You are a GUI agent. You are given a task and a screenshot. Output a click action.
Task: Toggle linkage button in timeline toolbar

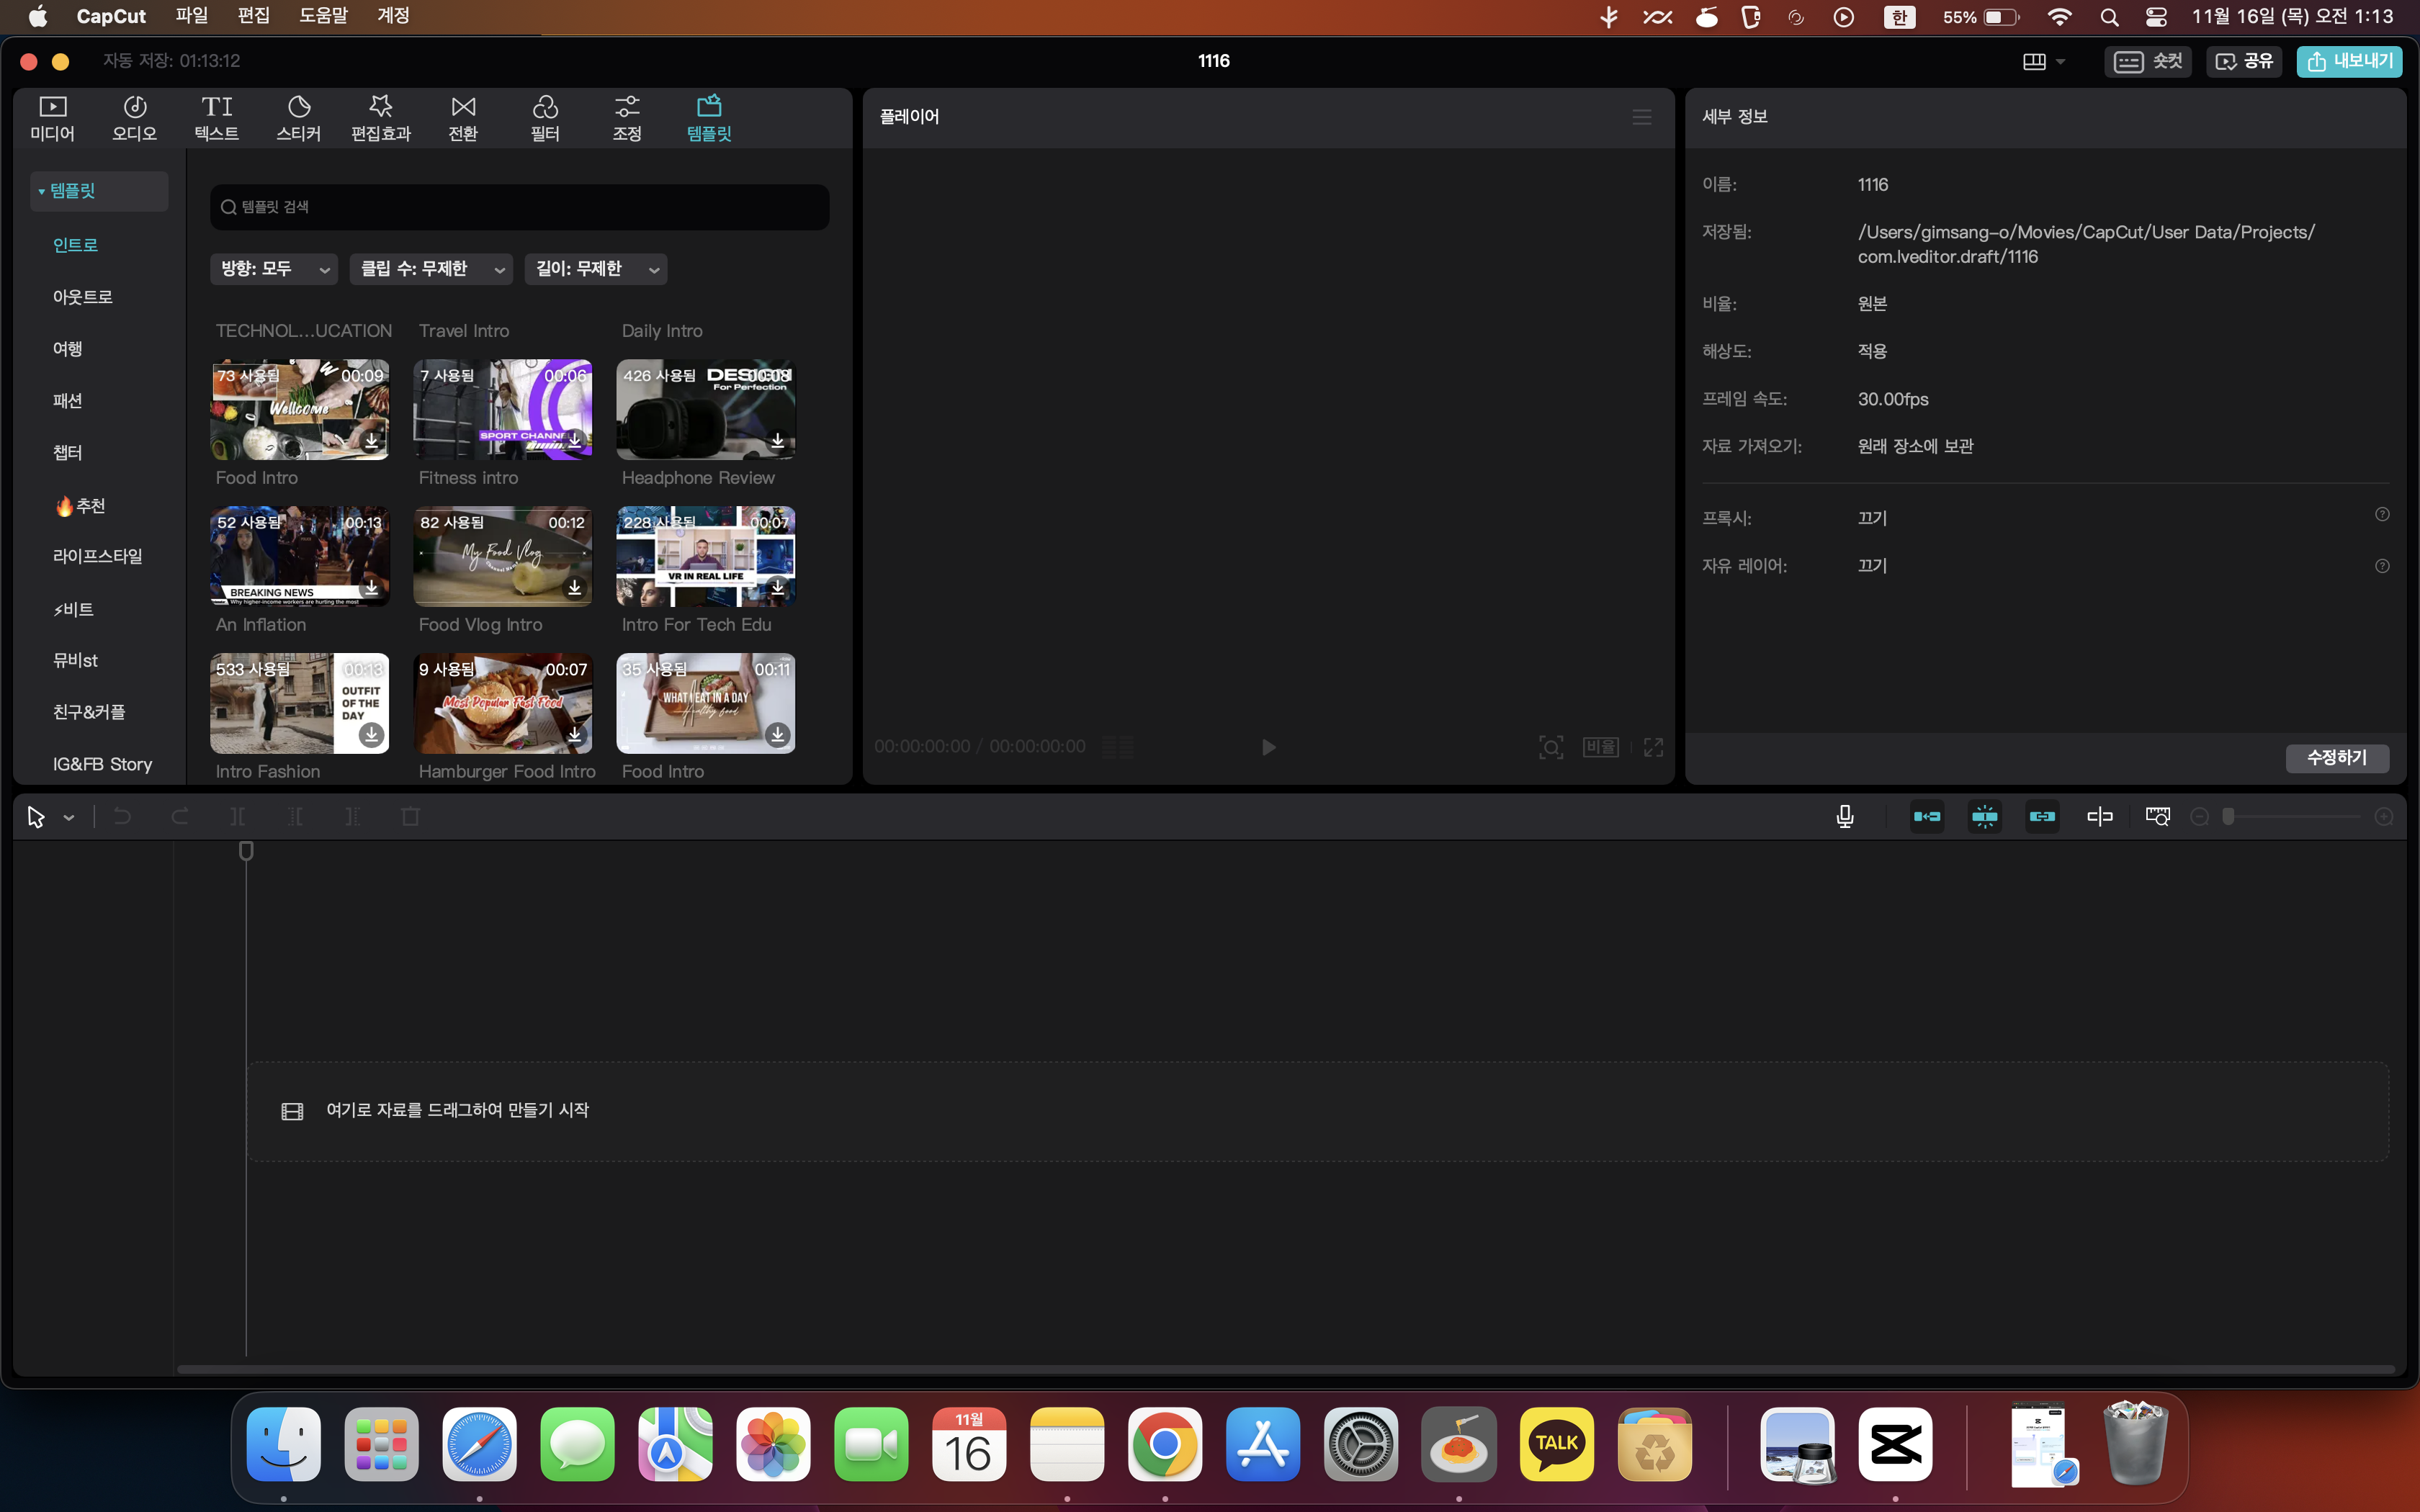pyautogui.click(x=2042, y=817)
